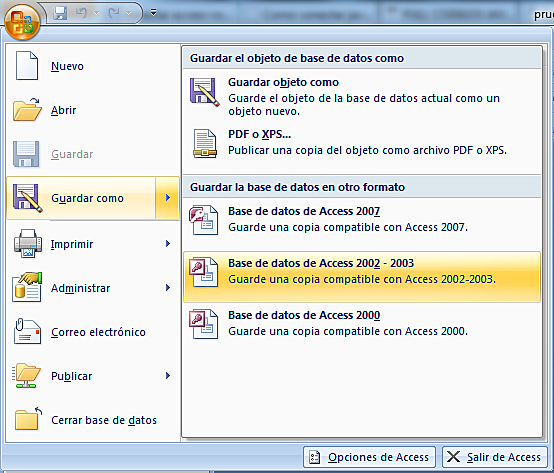Click the Access 2000 database icon

(204, 324)
